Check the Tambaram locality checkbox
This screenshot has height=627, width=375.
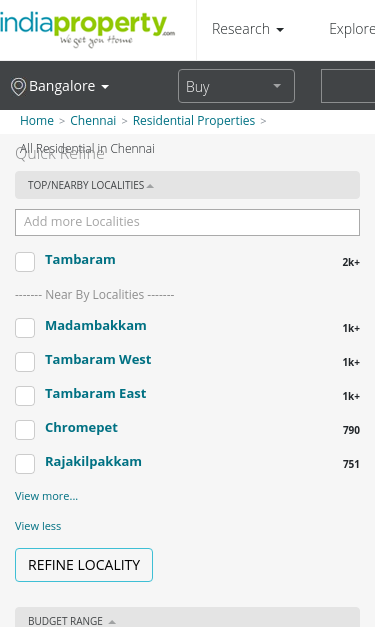(x=25, y=262)
